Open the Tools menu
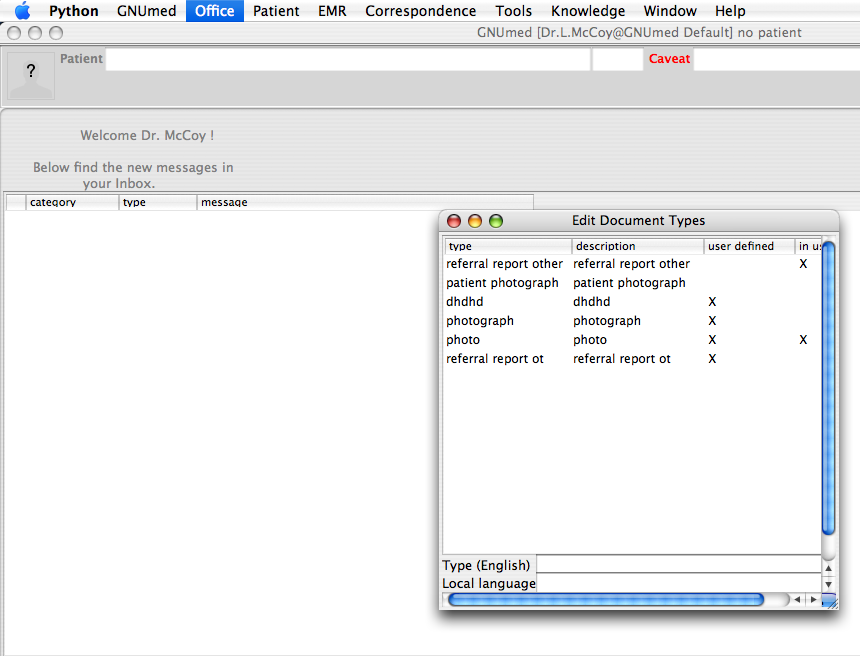860x656 pixels. 513,11
